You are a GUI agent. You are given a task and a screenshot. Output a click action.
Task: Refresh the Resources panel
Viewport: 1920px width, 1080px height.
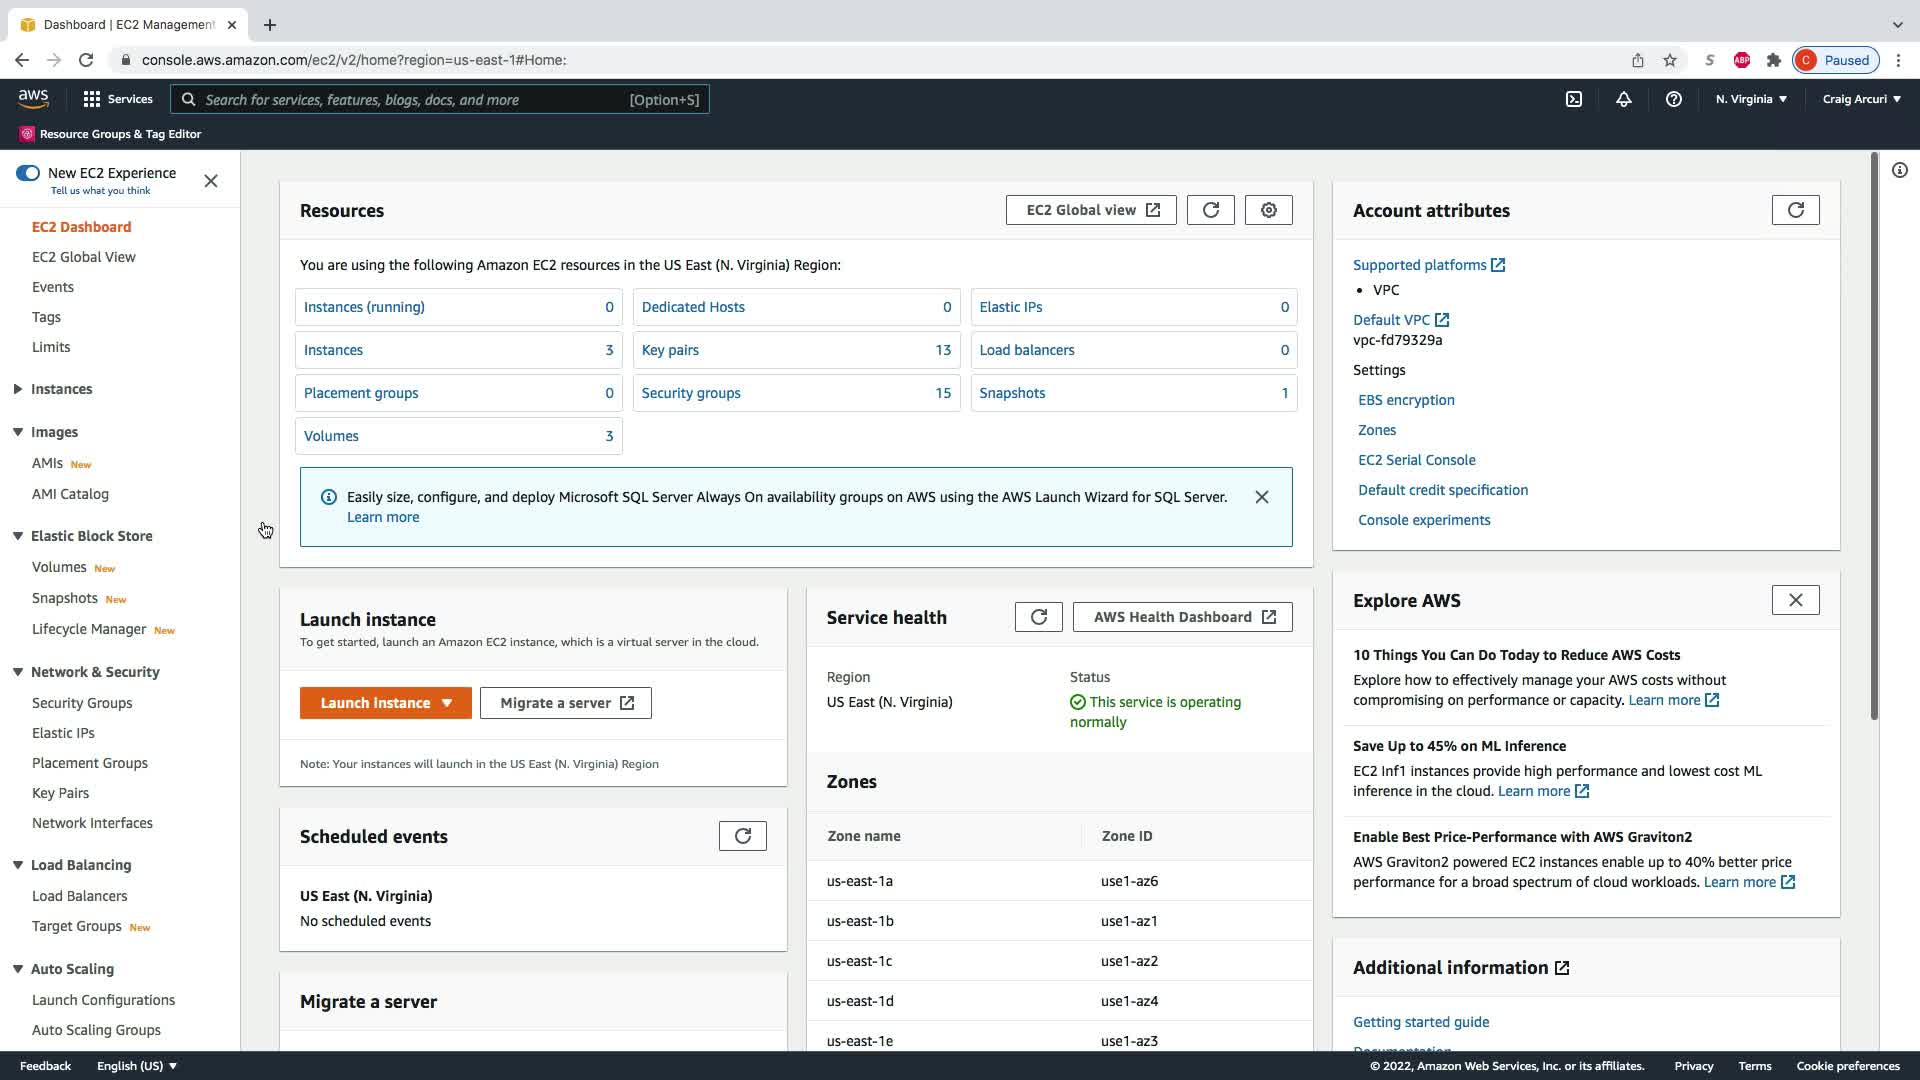1210,210
